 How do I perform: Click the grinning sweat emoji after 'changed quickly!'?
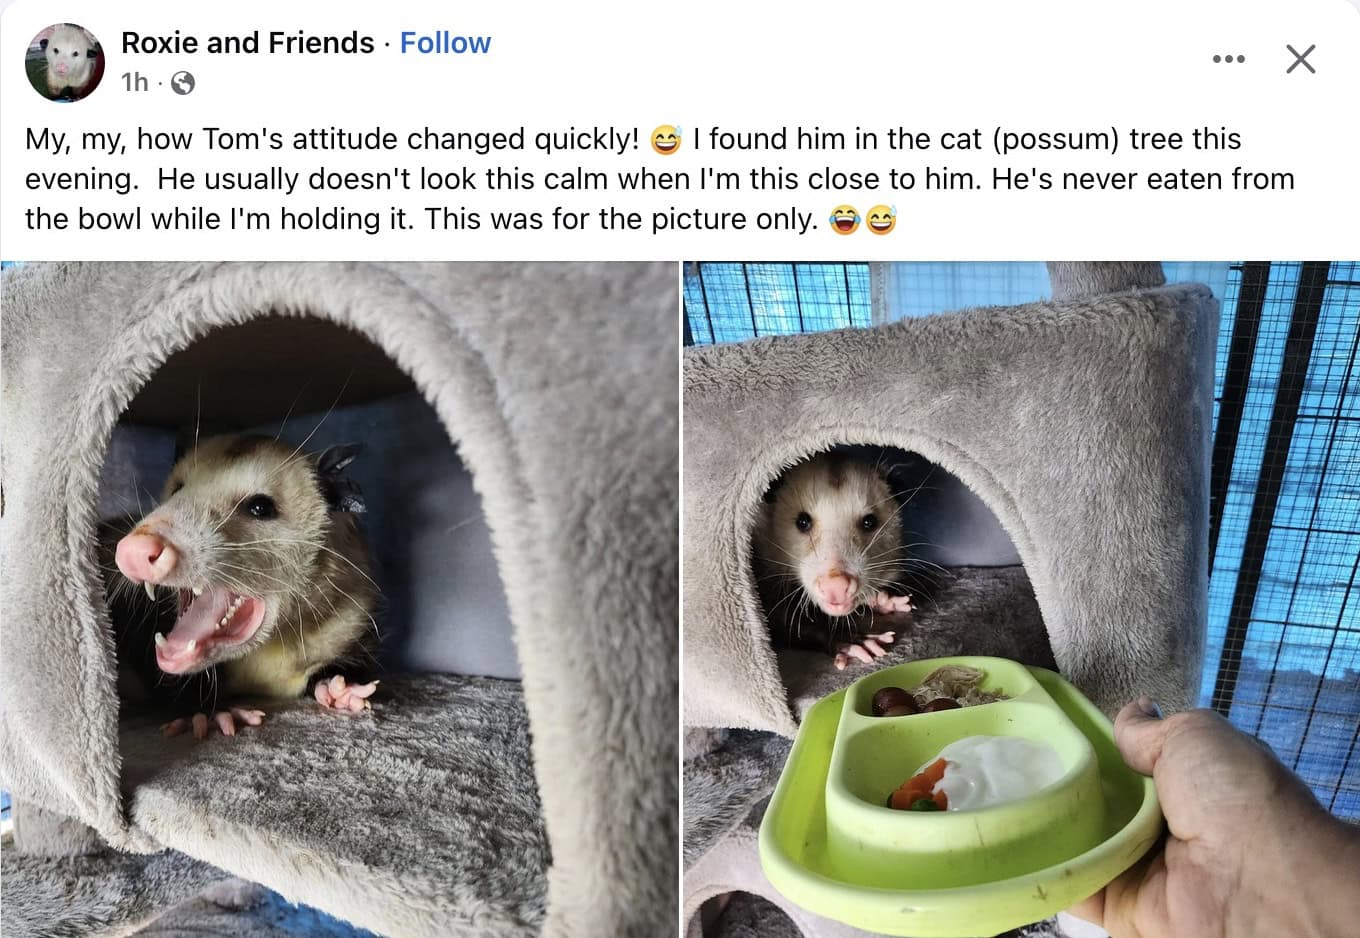click(665, 140)
